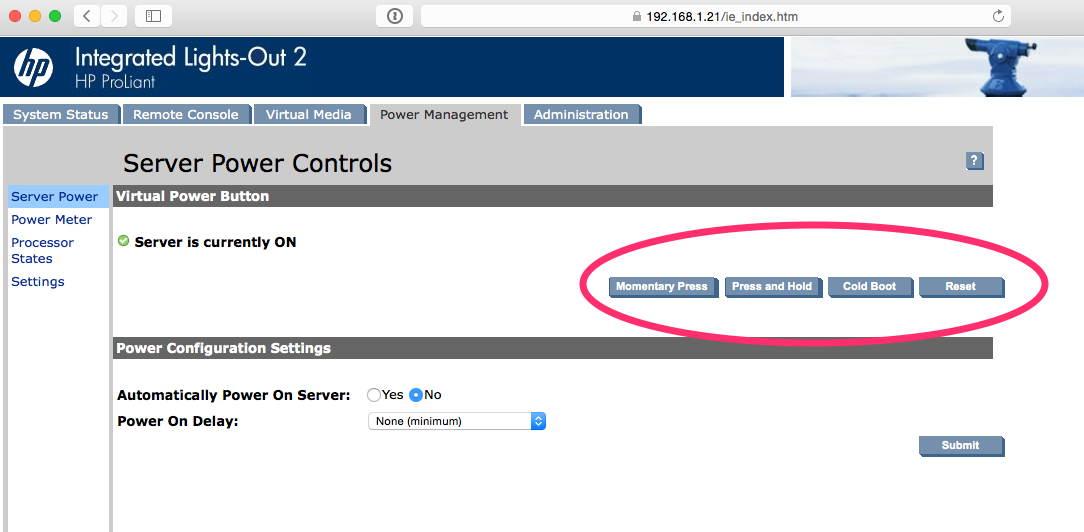Click the browser address bar

[x=715, y=16]
